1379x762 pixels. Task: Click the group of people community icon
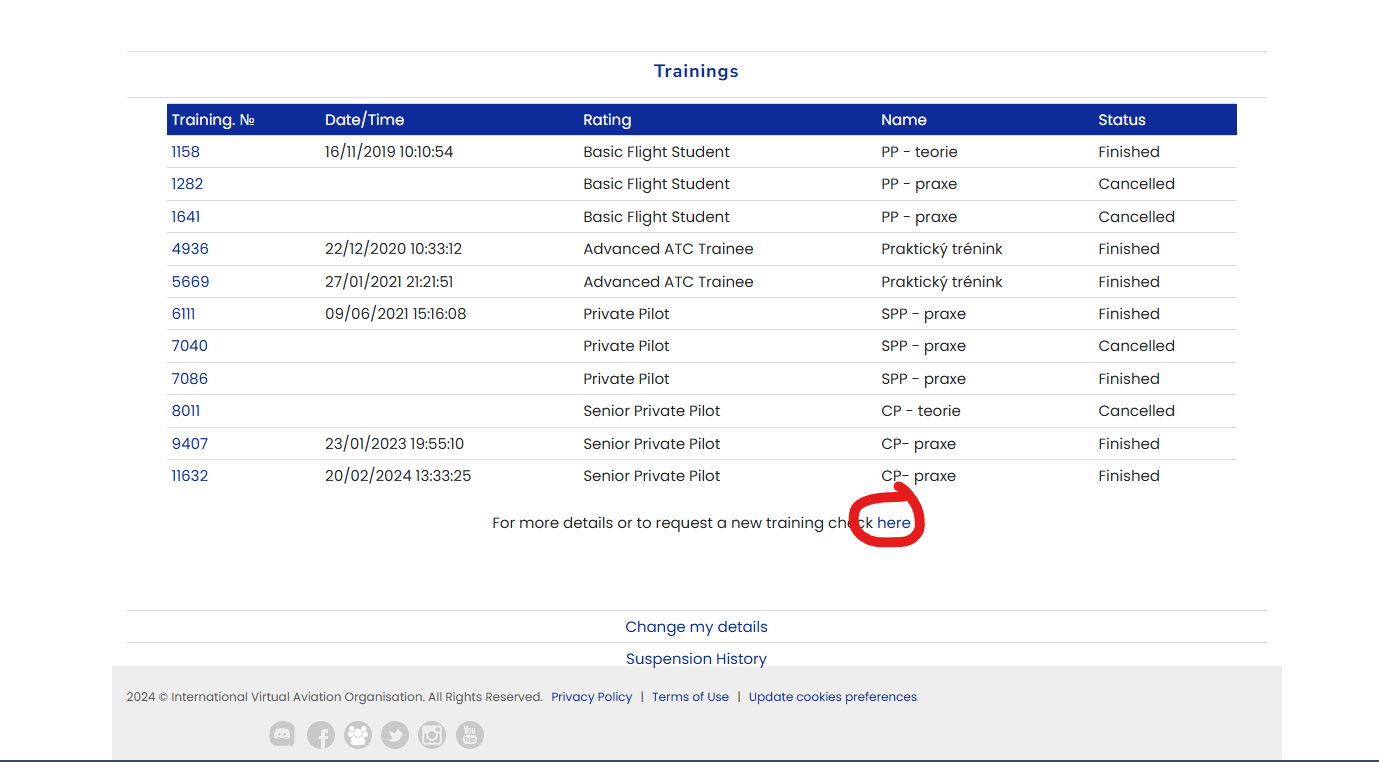358,735
